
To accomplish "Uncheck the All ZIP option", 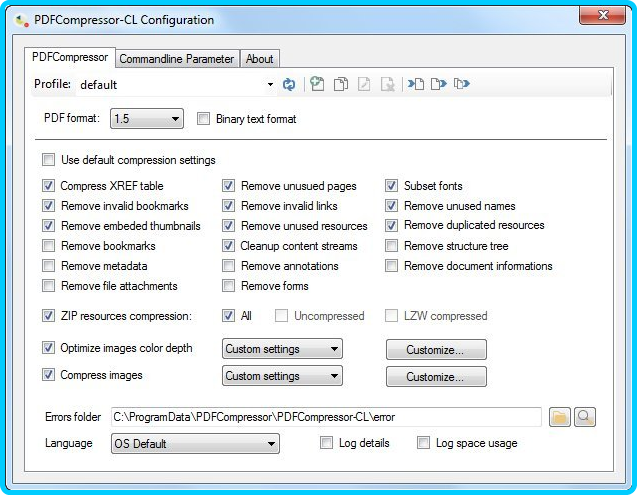I will 228,316.
